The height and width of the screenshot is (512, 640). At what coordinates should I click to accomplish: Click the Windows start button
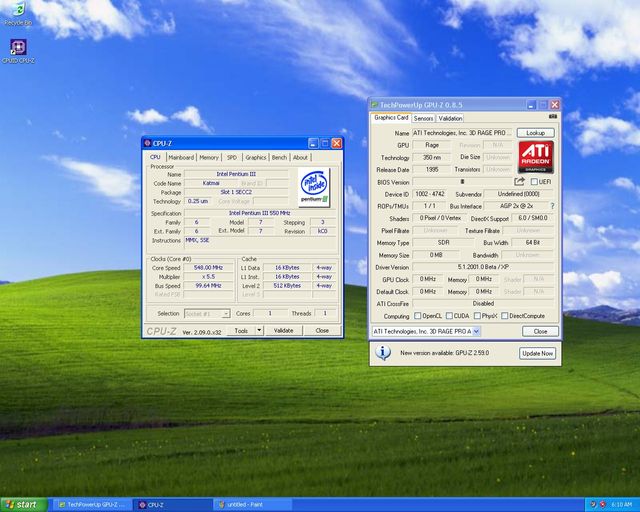coord(24,505)
